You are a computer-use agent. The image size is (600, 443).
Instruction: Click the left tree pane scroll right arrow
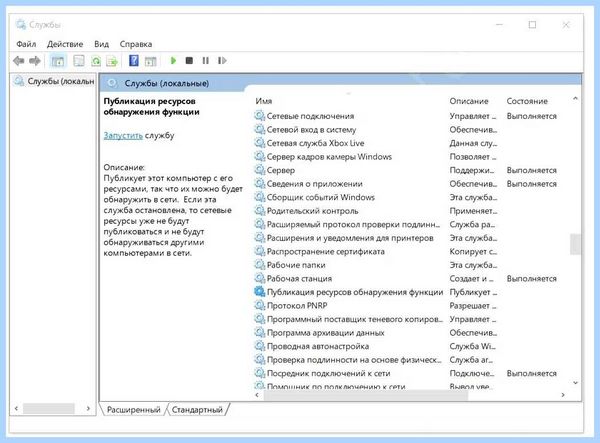pos(88,409)
